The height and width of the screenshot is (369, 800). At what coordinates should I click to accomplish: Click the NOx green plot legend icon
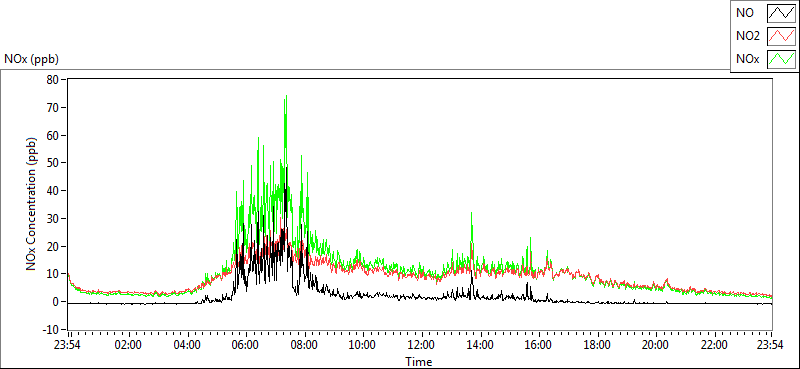pos(782,59)
